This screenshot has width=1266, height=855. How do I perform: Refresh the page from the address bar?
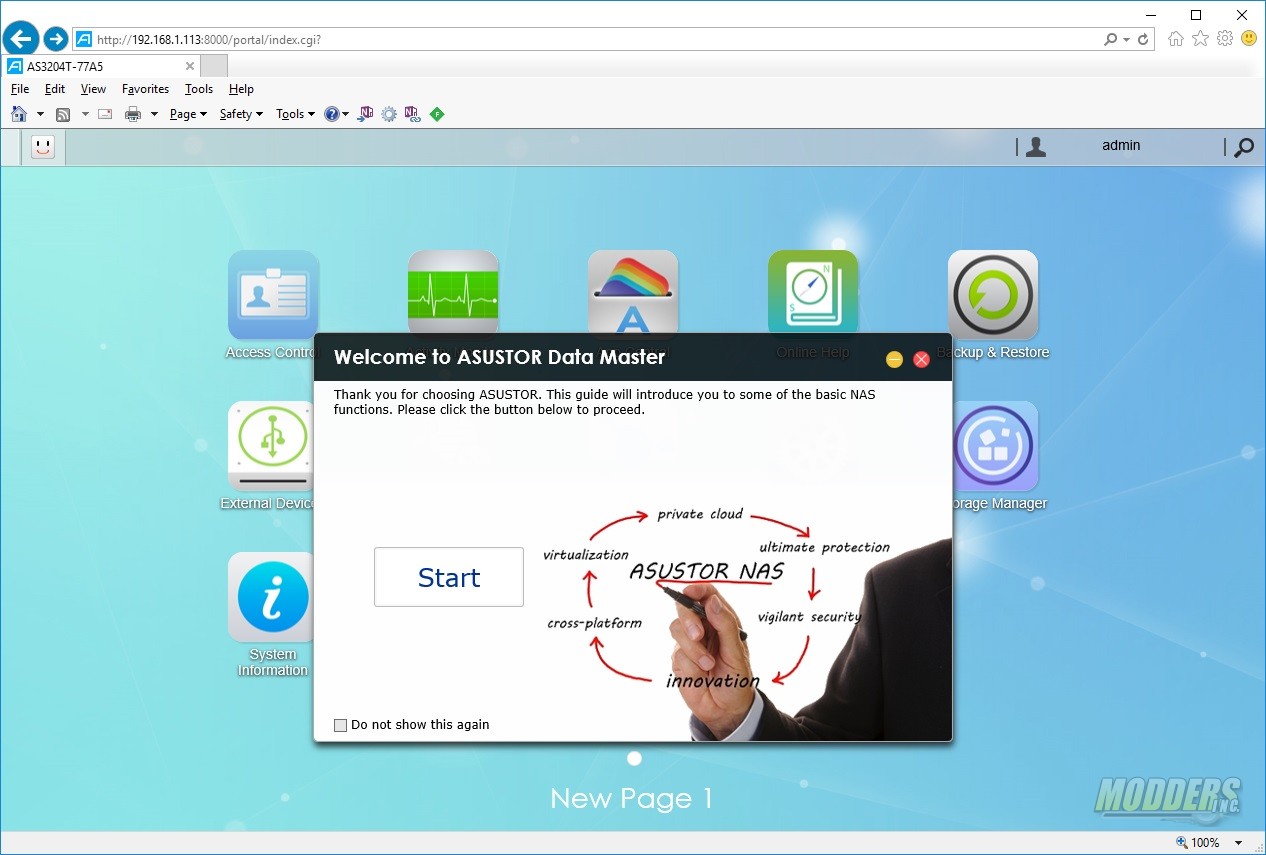click(x=1143, y=40)
